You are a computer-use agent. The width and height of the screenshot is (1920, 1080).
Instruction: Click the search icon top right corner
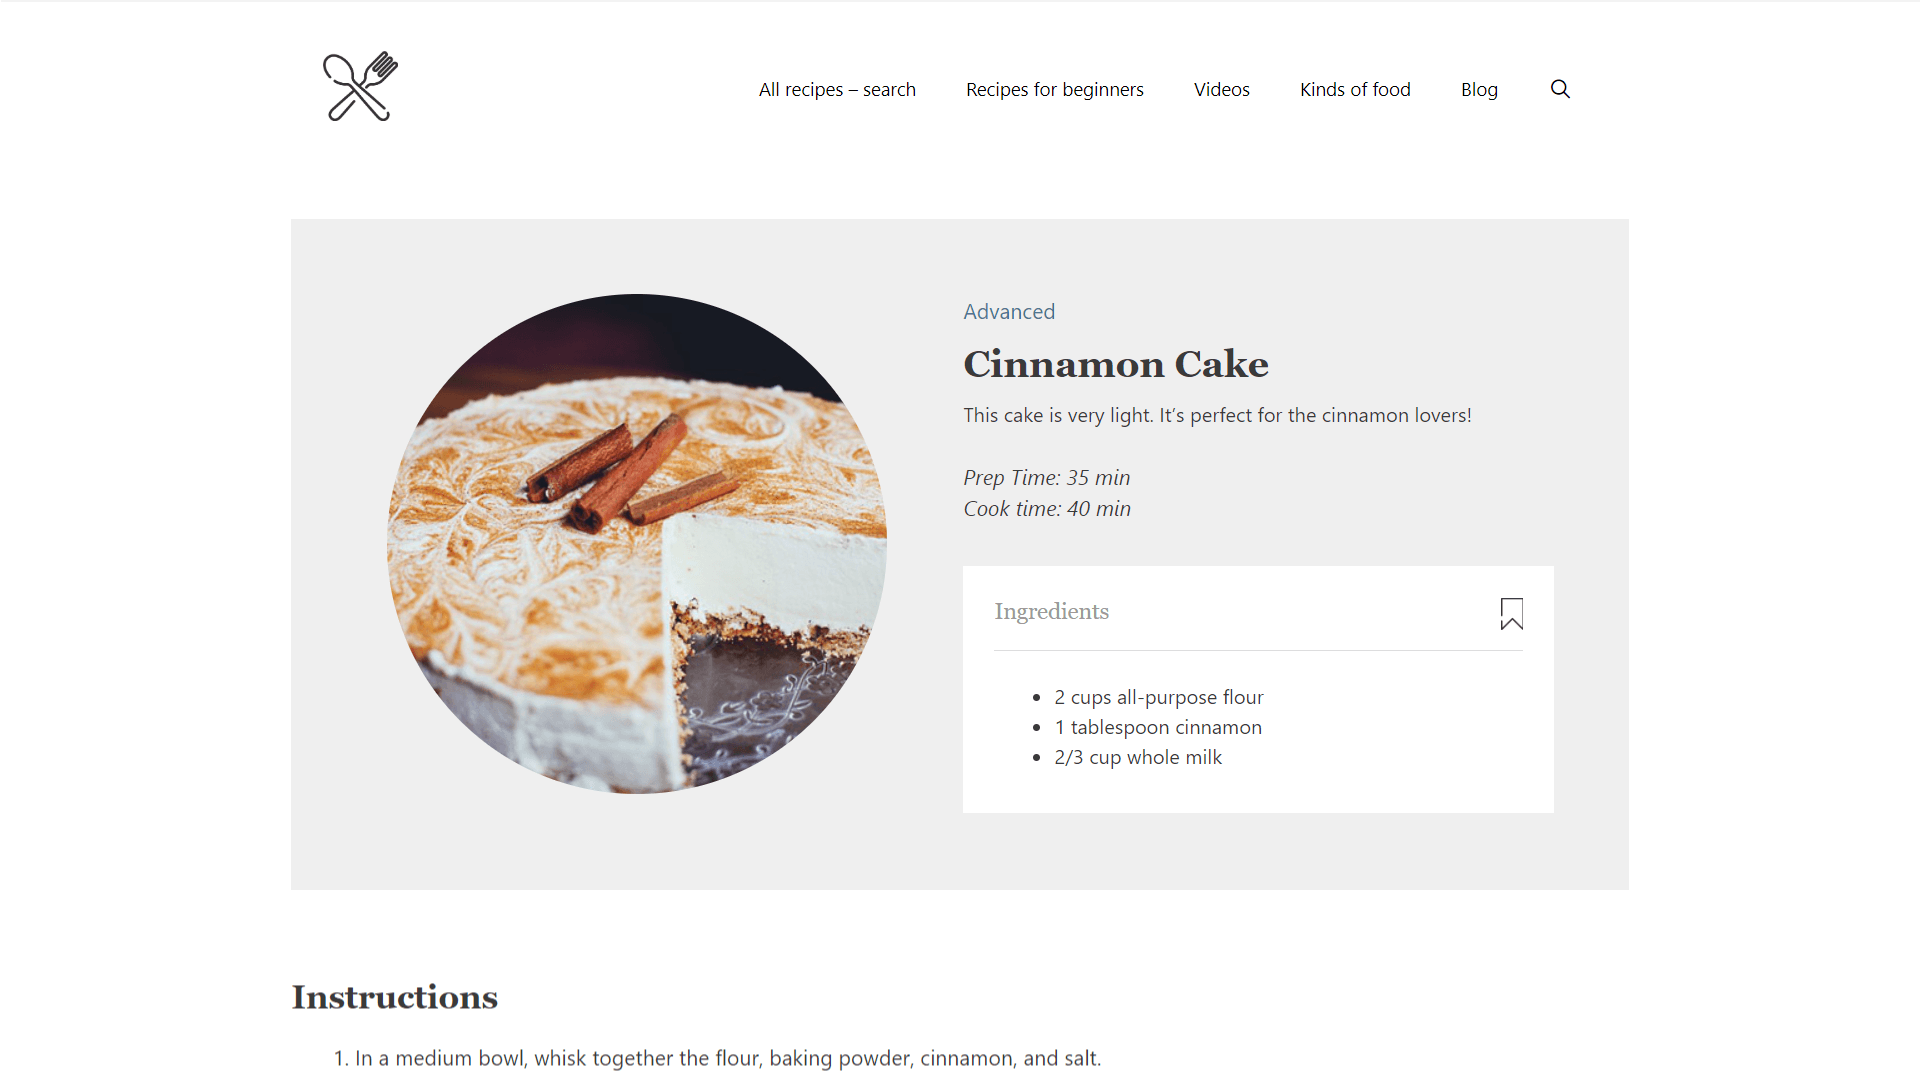click(x=1559, y=88)
